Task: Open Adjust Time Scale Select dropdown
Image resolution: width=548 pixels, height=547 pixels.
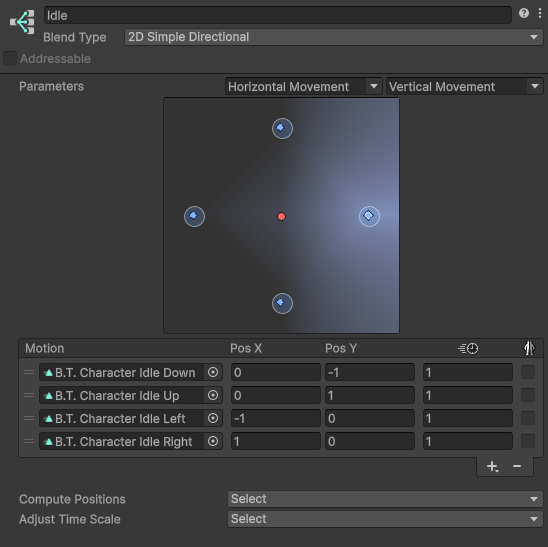Action: (x=385, y=519)
